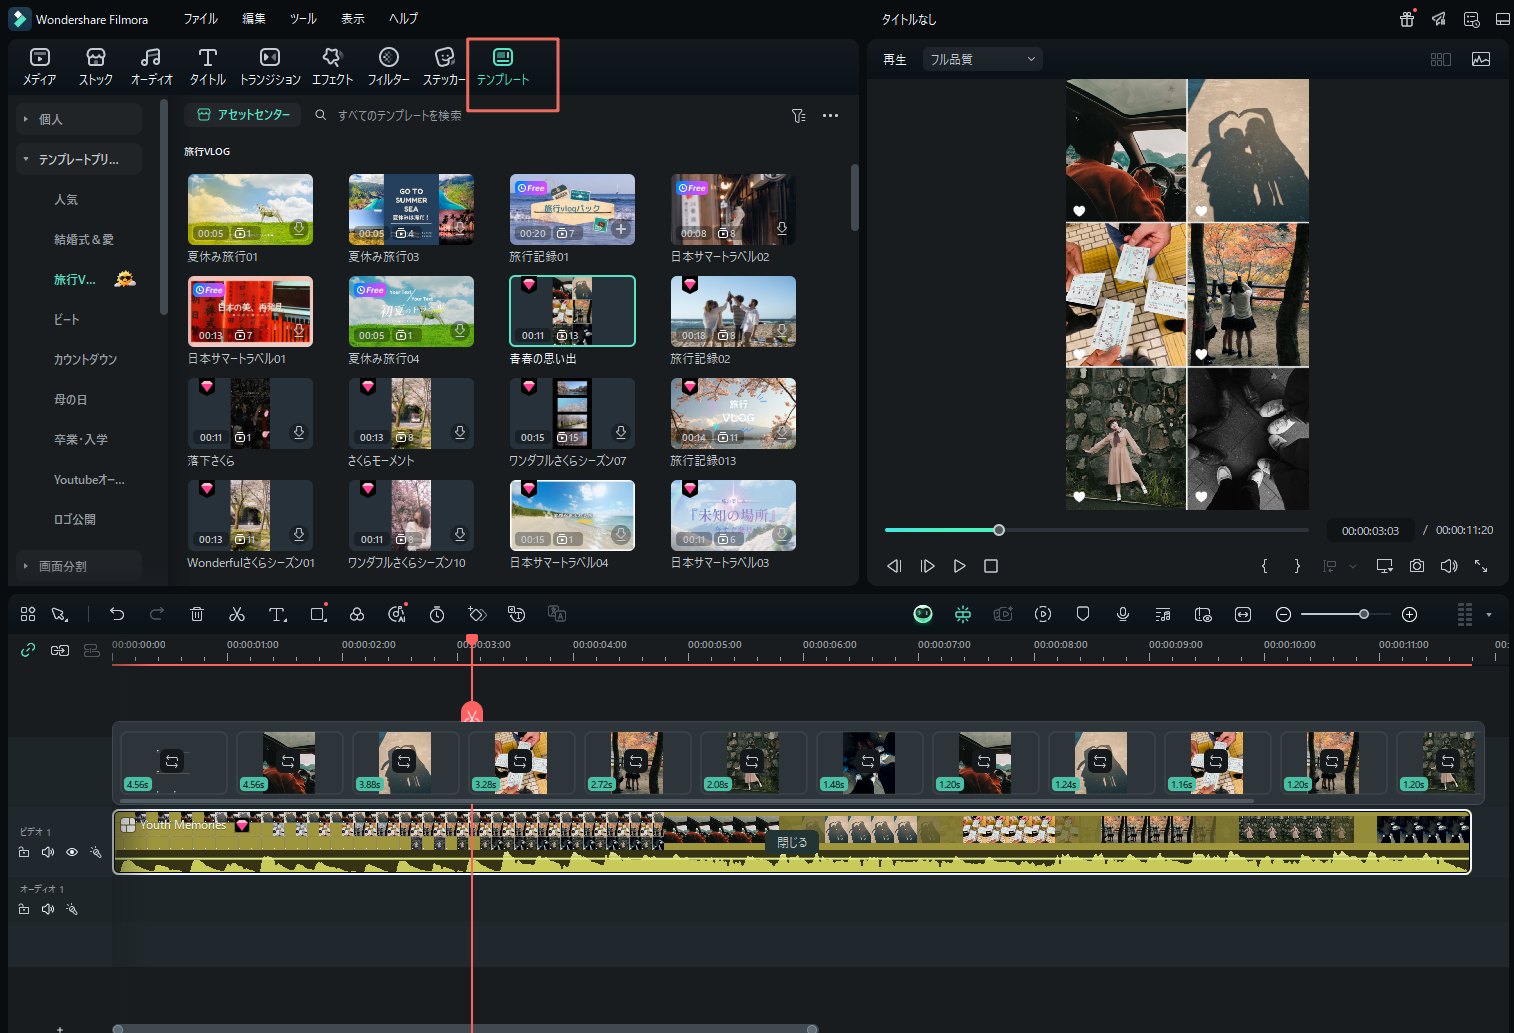Expand the 画面分割 sidebar category
1514x1033 pixels.
pos(62,566)
